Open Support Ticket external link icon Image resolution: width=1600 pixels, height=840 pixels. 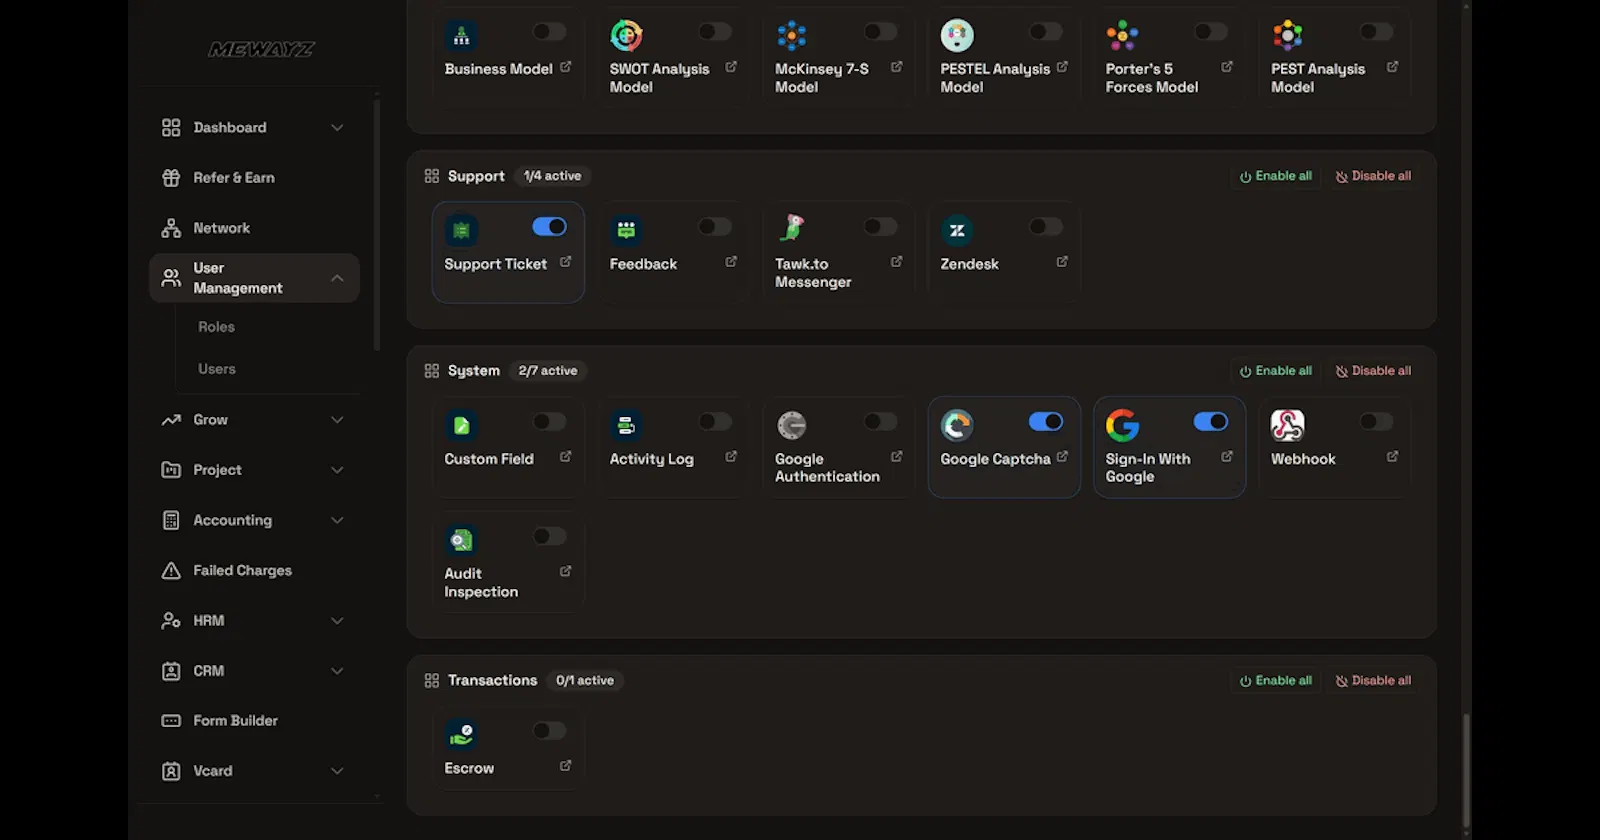coord(566,262)
